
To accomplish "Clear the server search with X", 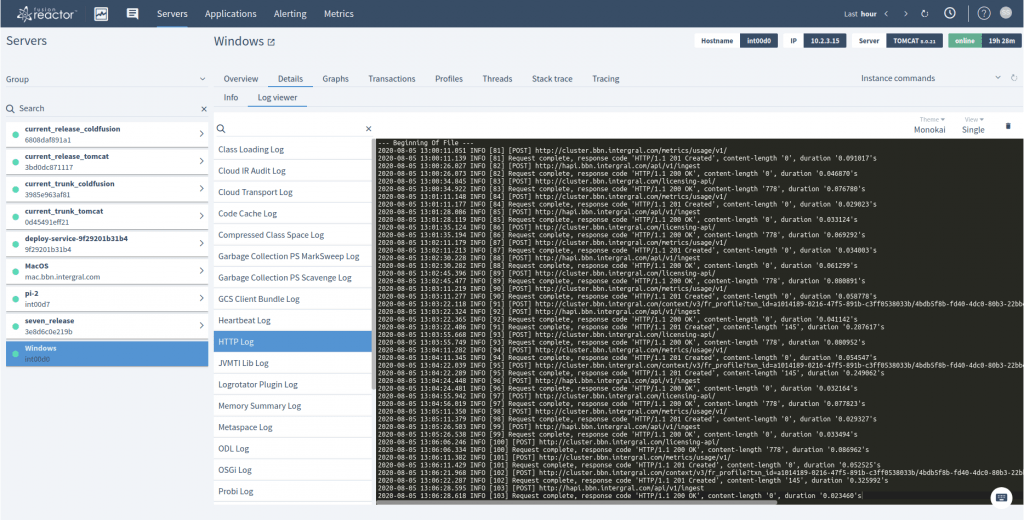I will point(204,109).
